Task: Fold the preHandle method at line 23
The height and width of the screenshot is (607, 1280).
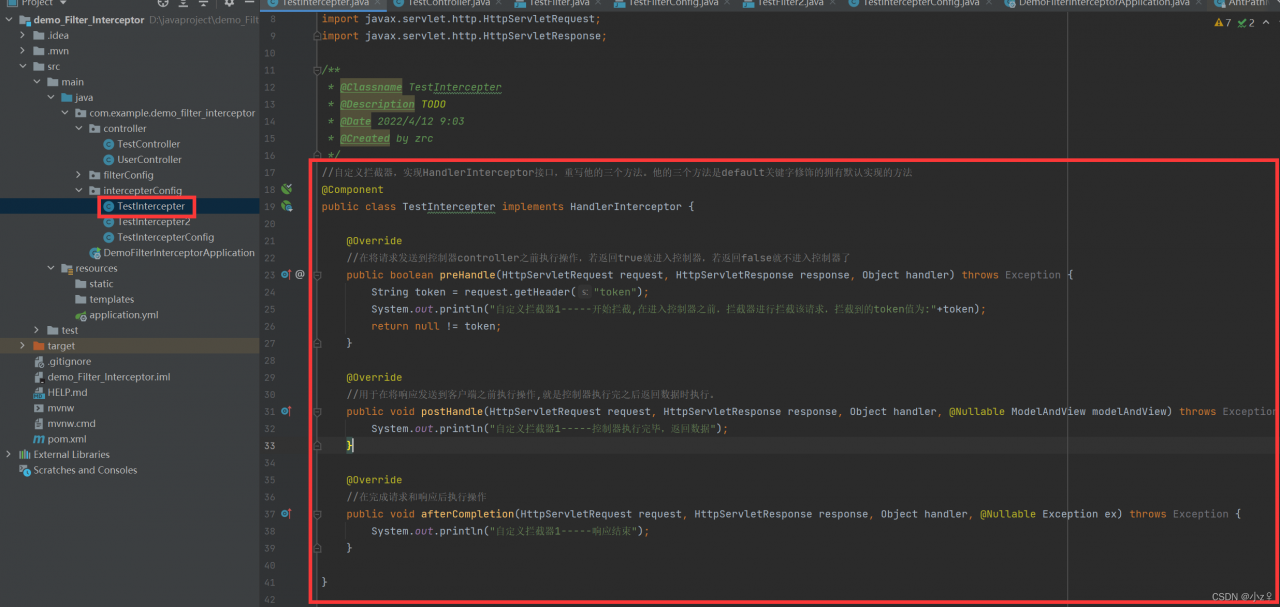Action: [318, 274]
